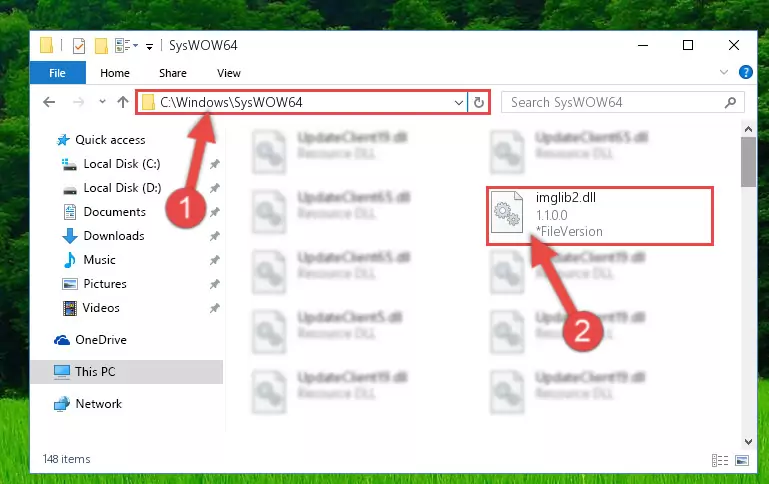Go forward with the right arrow
The width and height of the screenshot is (769, 484).
click(78, 102)
